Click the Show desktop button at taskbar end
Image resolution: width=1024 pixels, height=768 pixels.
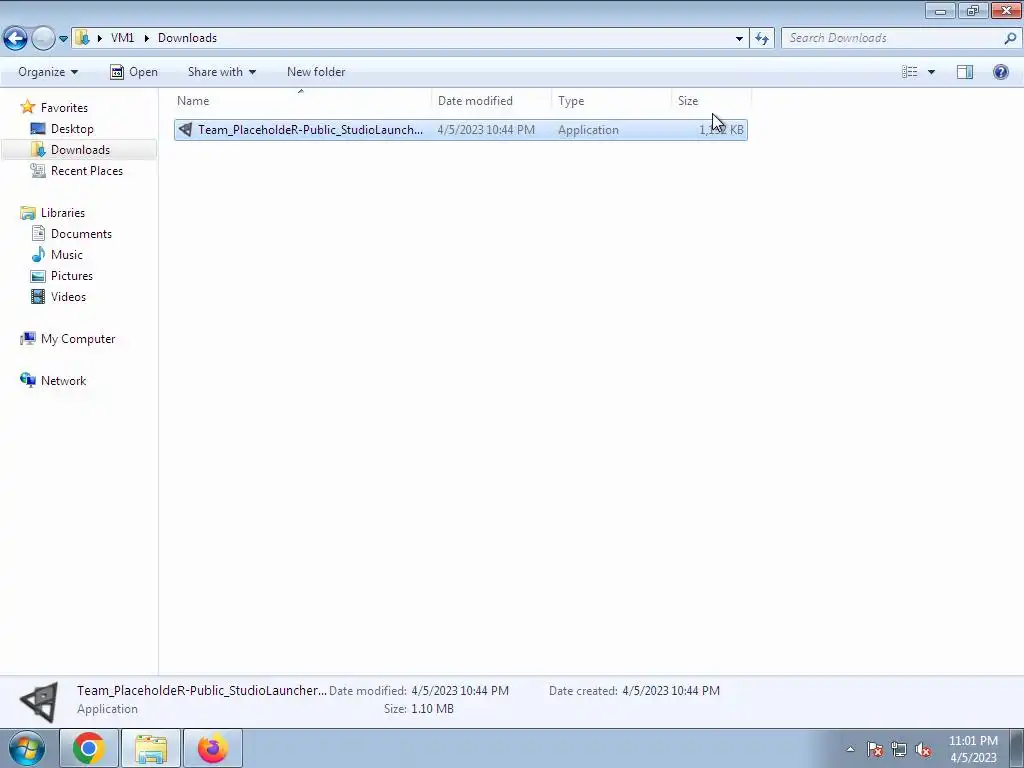tap(1017, 748)
